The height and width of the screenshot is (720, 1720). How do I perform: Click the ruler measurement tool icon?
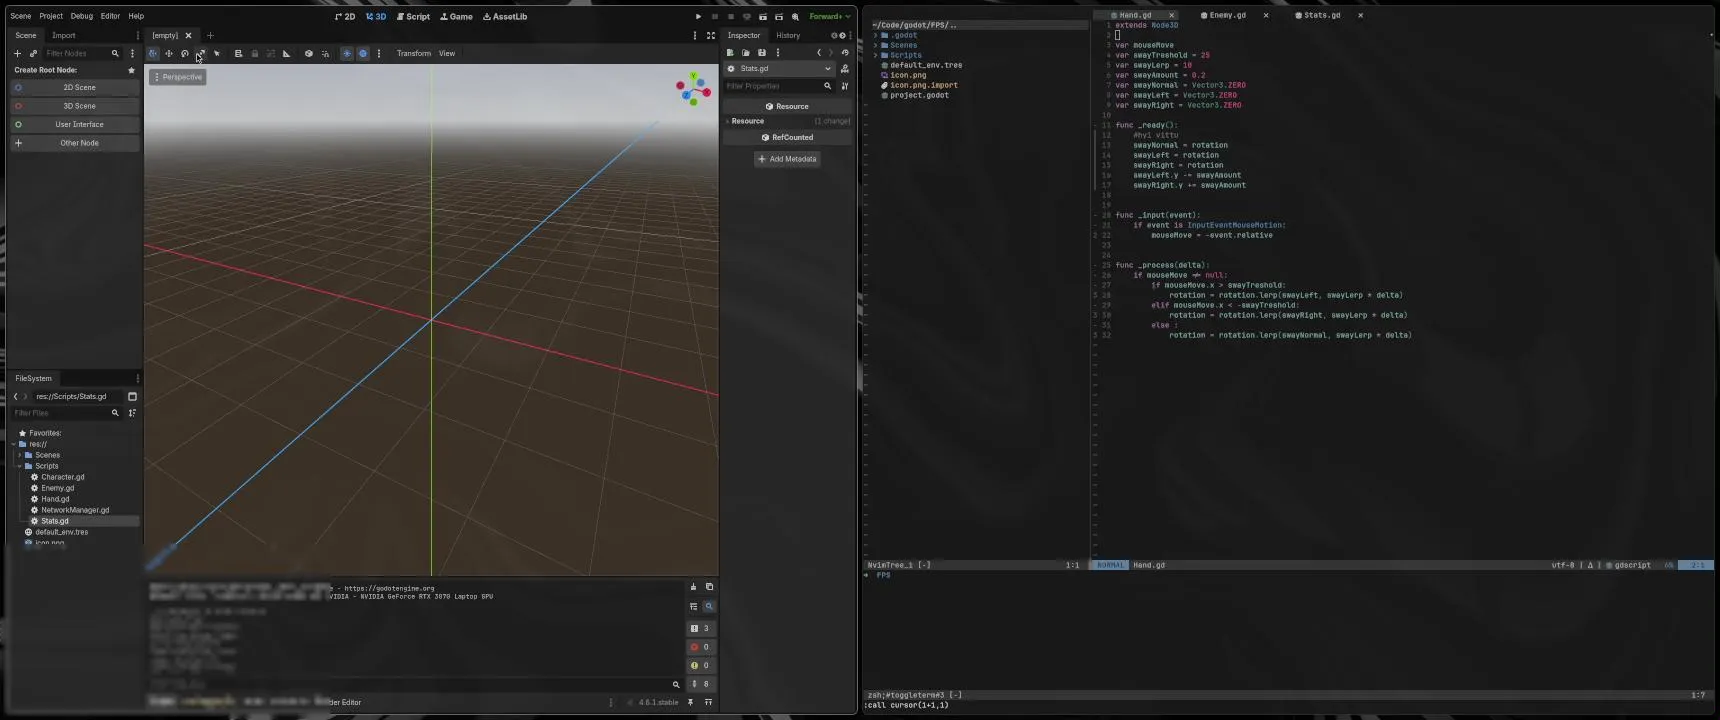click(286, 53)
